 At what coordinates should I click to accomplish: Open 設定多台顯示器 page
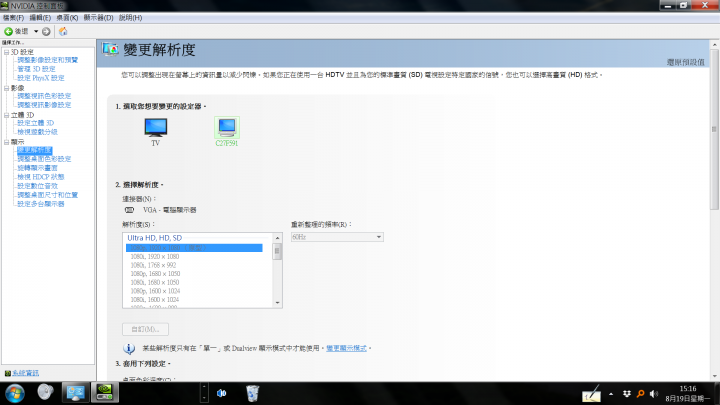point(40,204)
